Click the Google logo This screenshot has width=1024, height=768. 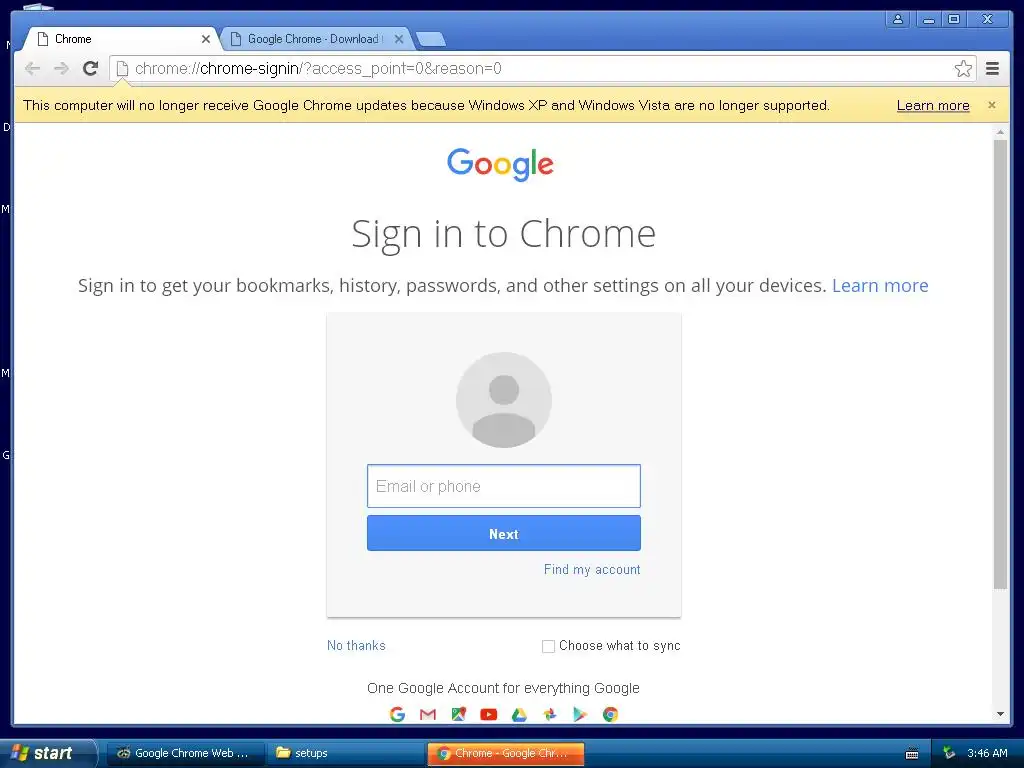[500, 164]
